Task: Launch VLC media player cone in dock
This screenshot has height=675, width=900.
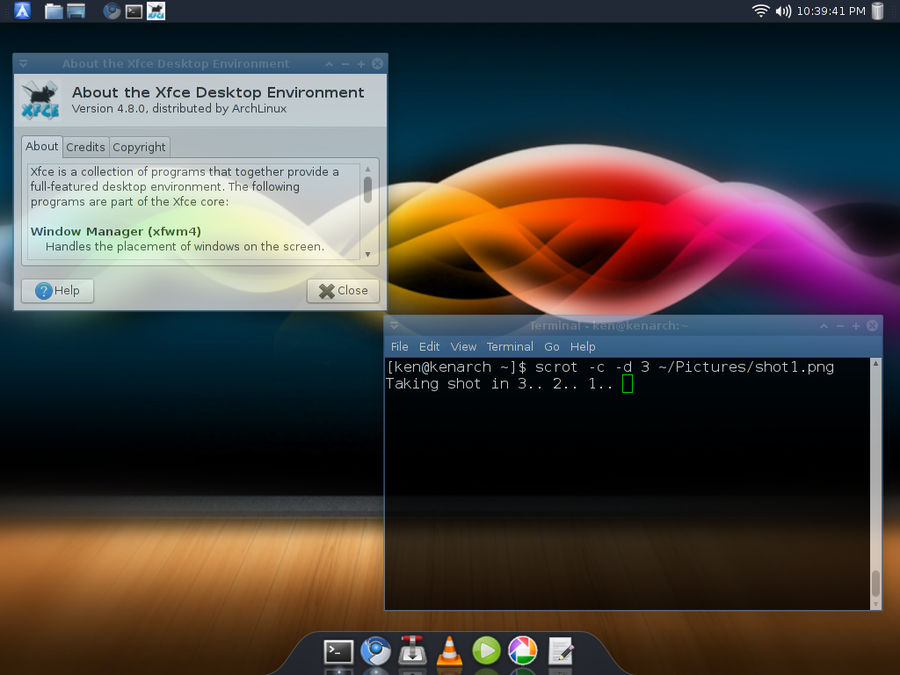Action: (x=449, y=651)
